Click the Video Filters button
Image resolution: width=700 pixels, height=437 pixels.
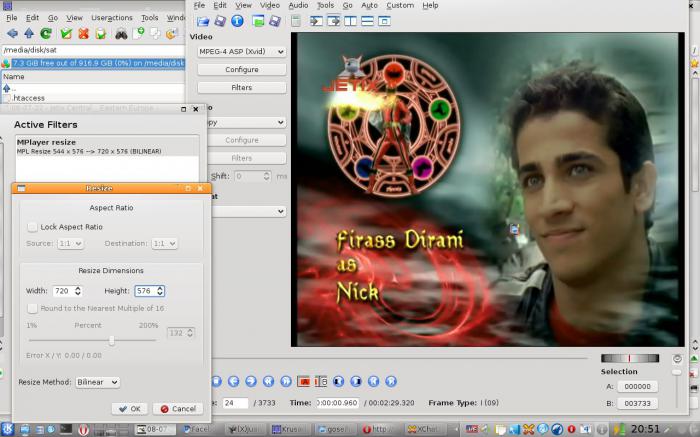click(242, 87)
